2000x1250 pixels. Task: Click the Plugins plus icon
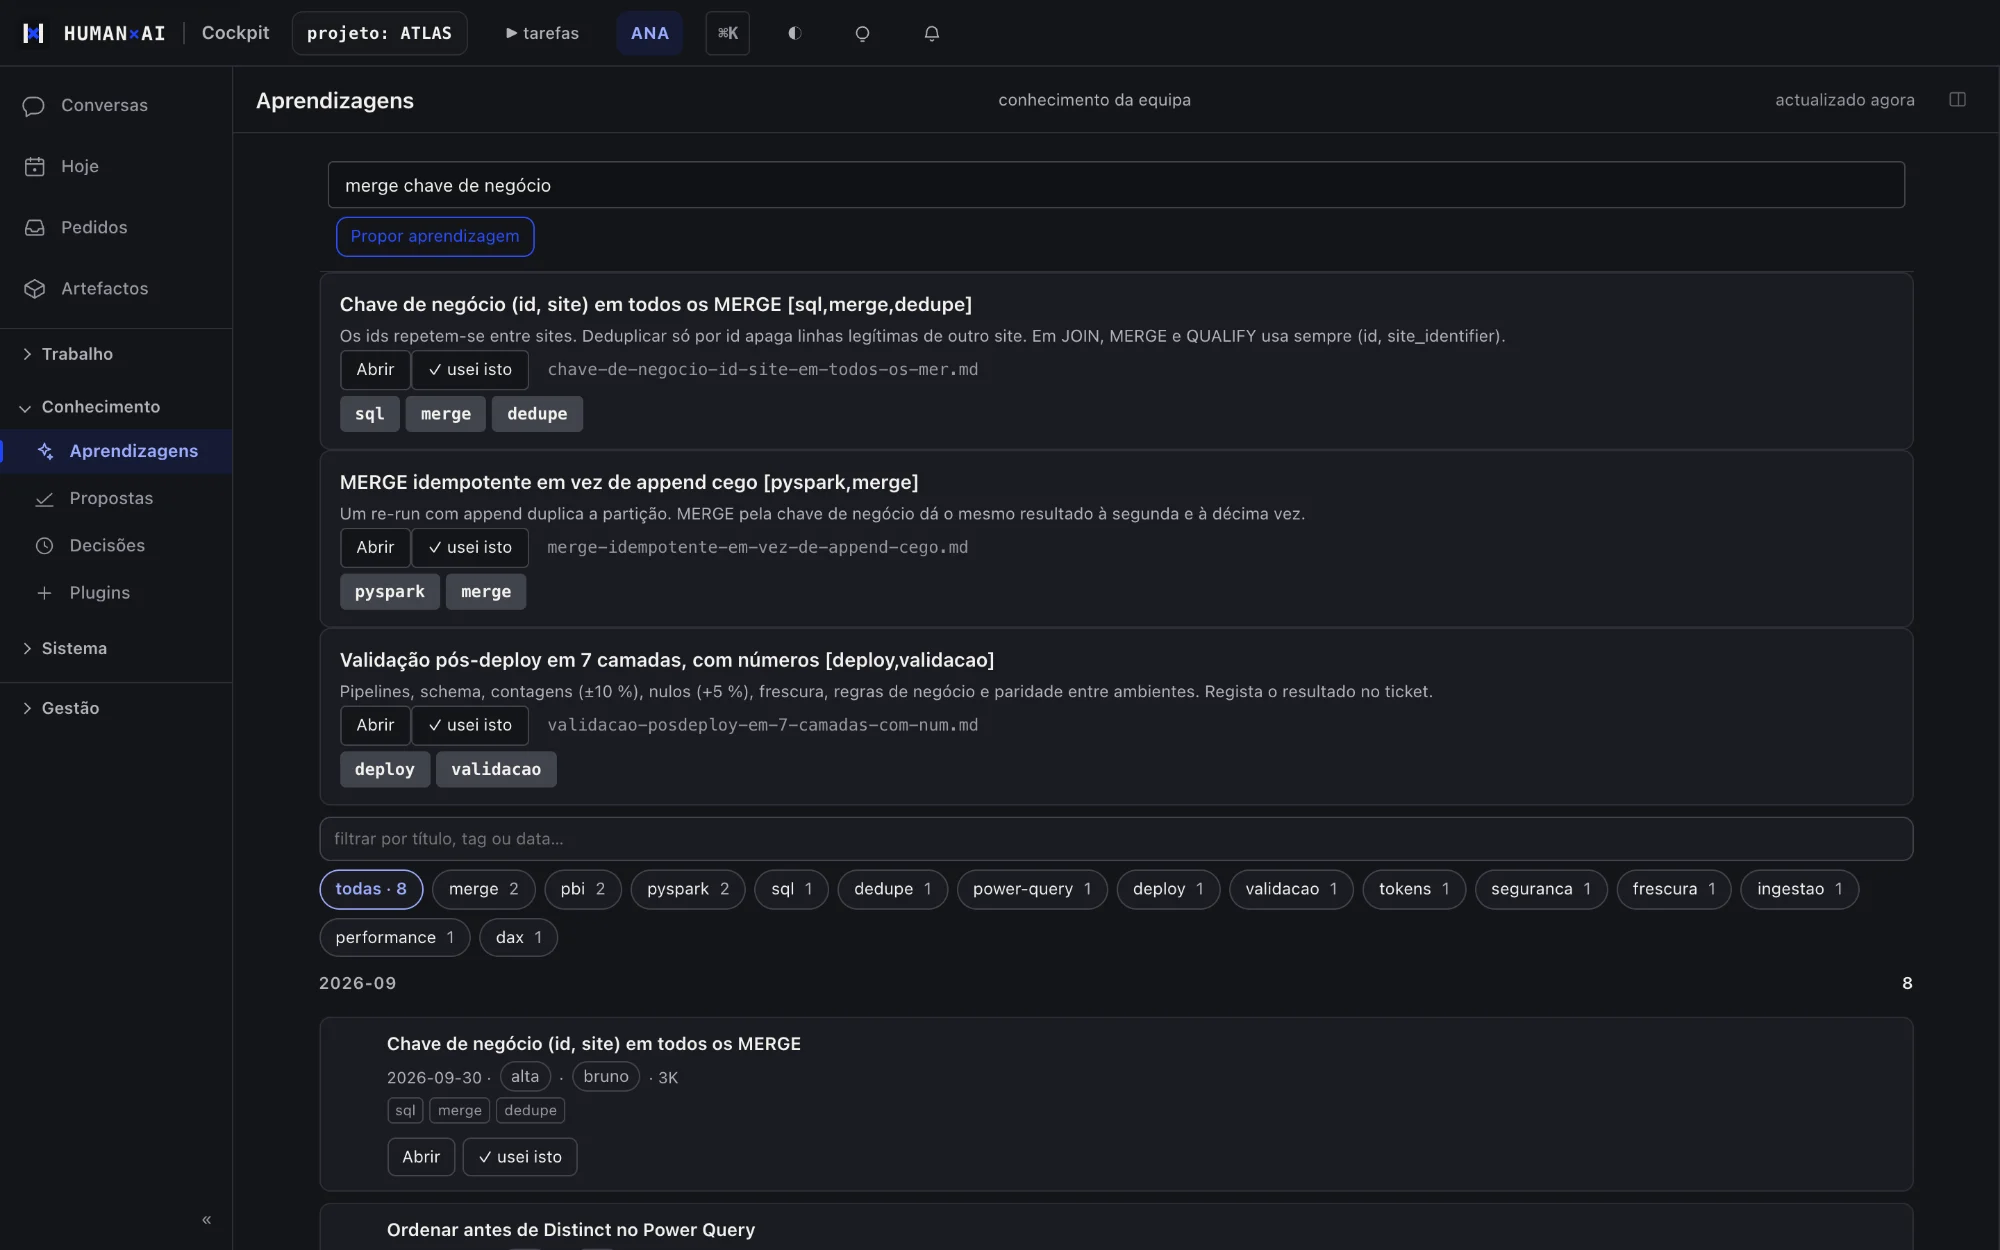click(44, 592)
